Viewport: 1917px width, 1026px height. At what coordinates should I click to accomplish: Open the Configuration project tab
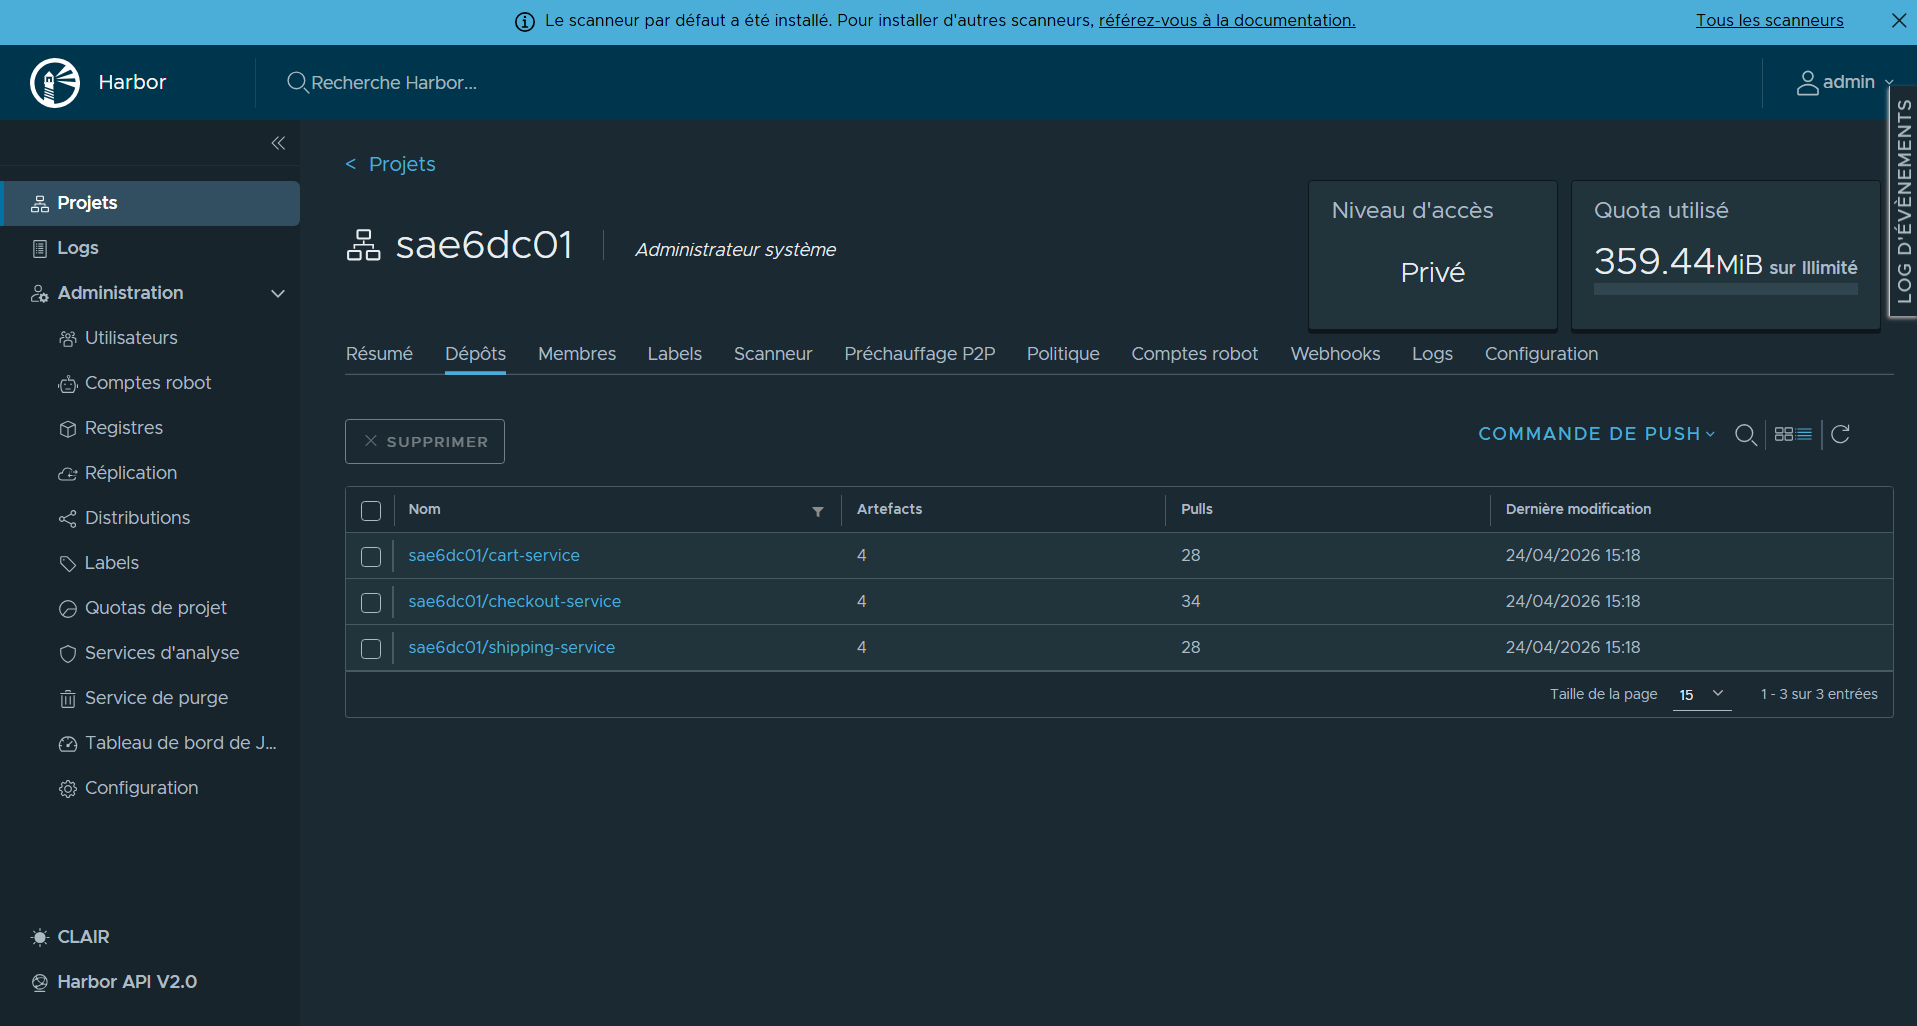point(1541,354)
